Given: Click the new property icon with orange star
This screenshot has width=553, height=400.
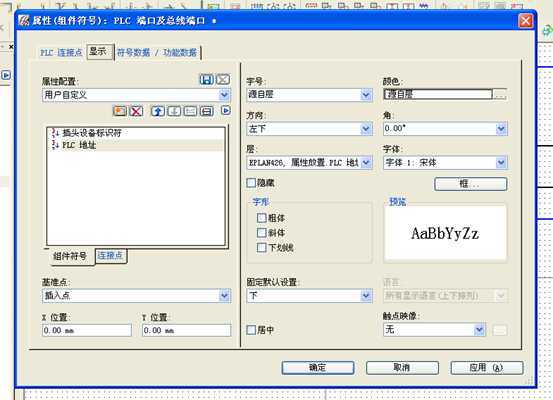Looking at the screenshot, I should pyautogui.click(x=120, y=111).
